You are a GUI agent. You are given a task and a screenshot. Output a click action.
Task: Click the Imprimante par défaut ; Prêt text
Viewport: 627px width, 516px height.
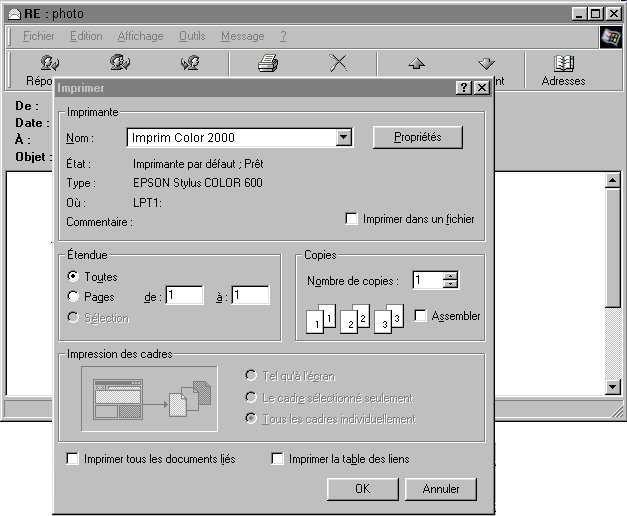198,164
